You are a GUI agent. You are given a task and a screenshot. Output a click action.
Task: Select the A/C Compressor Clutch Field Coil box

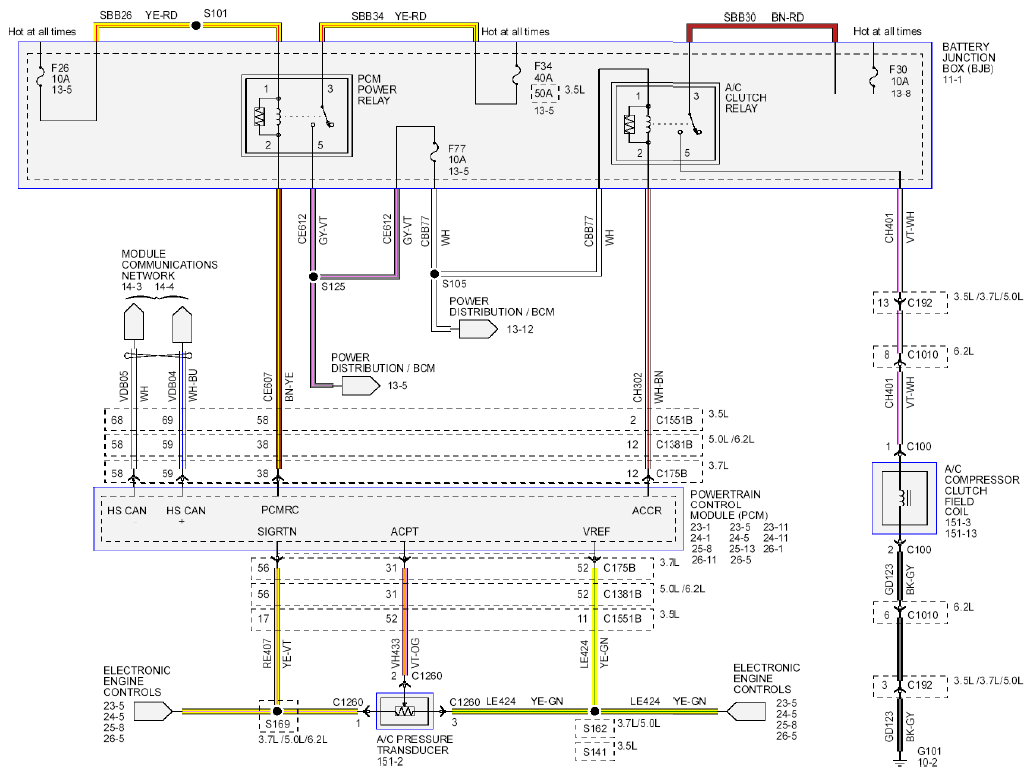pyautogui.click(x=904, y=498)
